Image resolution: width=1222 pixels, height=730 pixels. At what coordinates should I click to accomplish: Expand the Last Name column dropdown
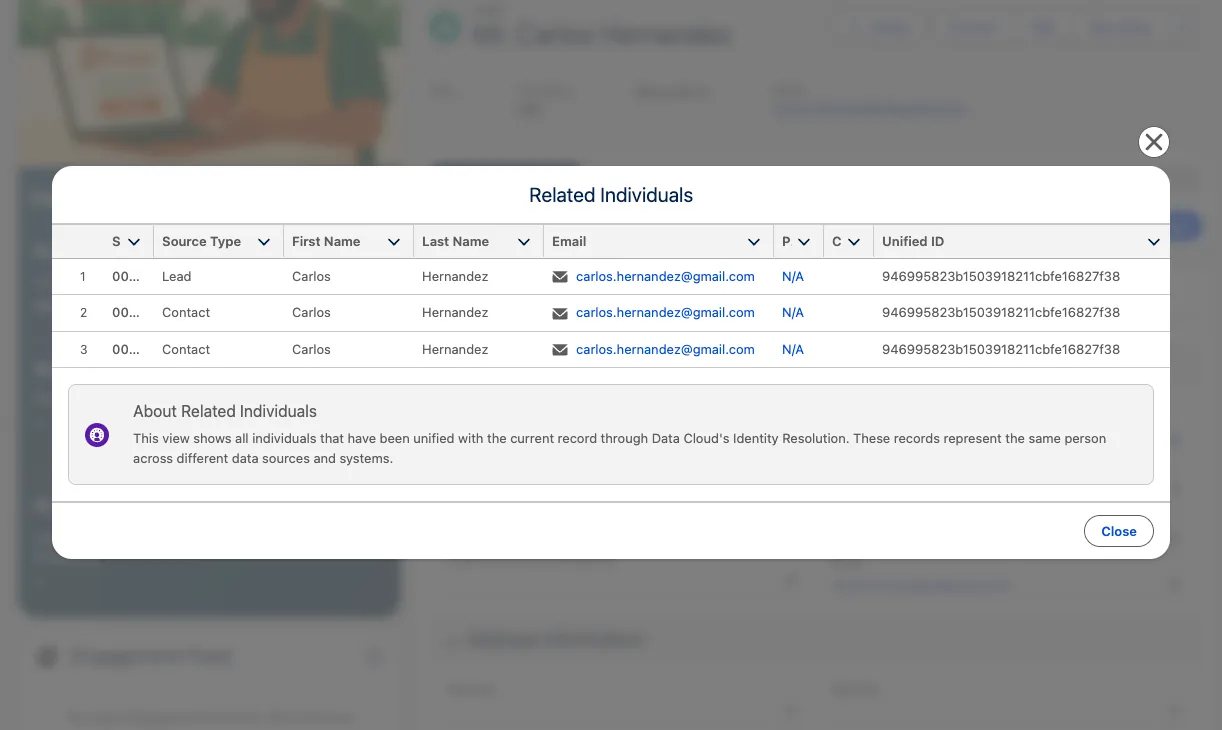524,242
